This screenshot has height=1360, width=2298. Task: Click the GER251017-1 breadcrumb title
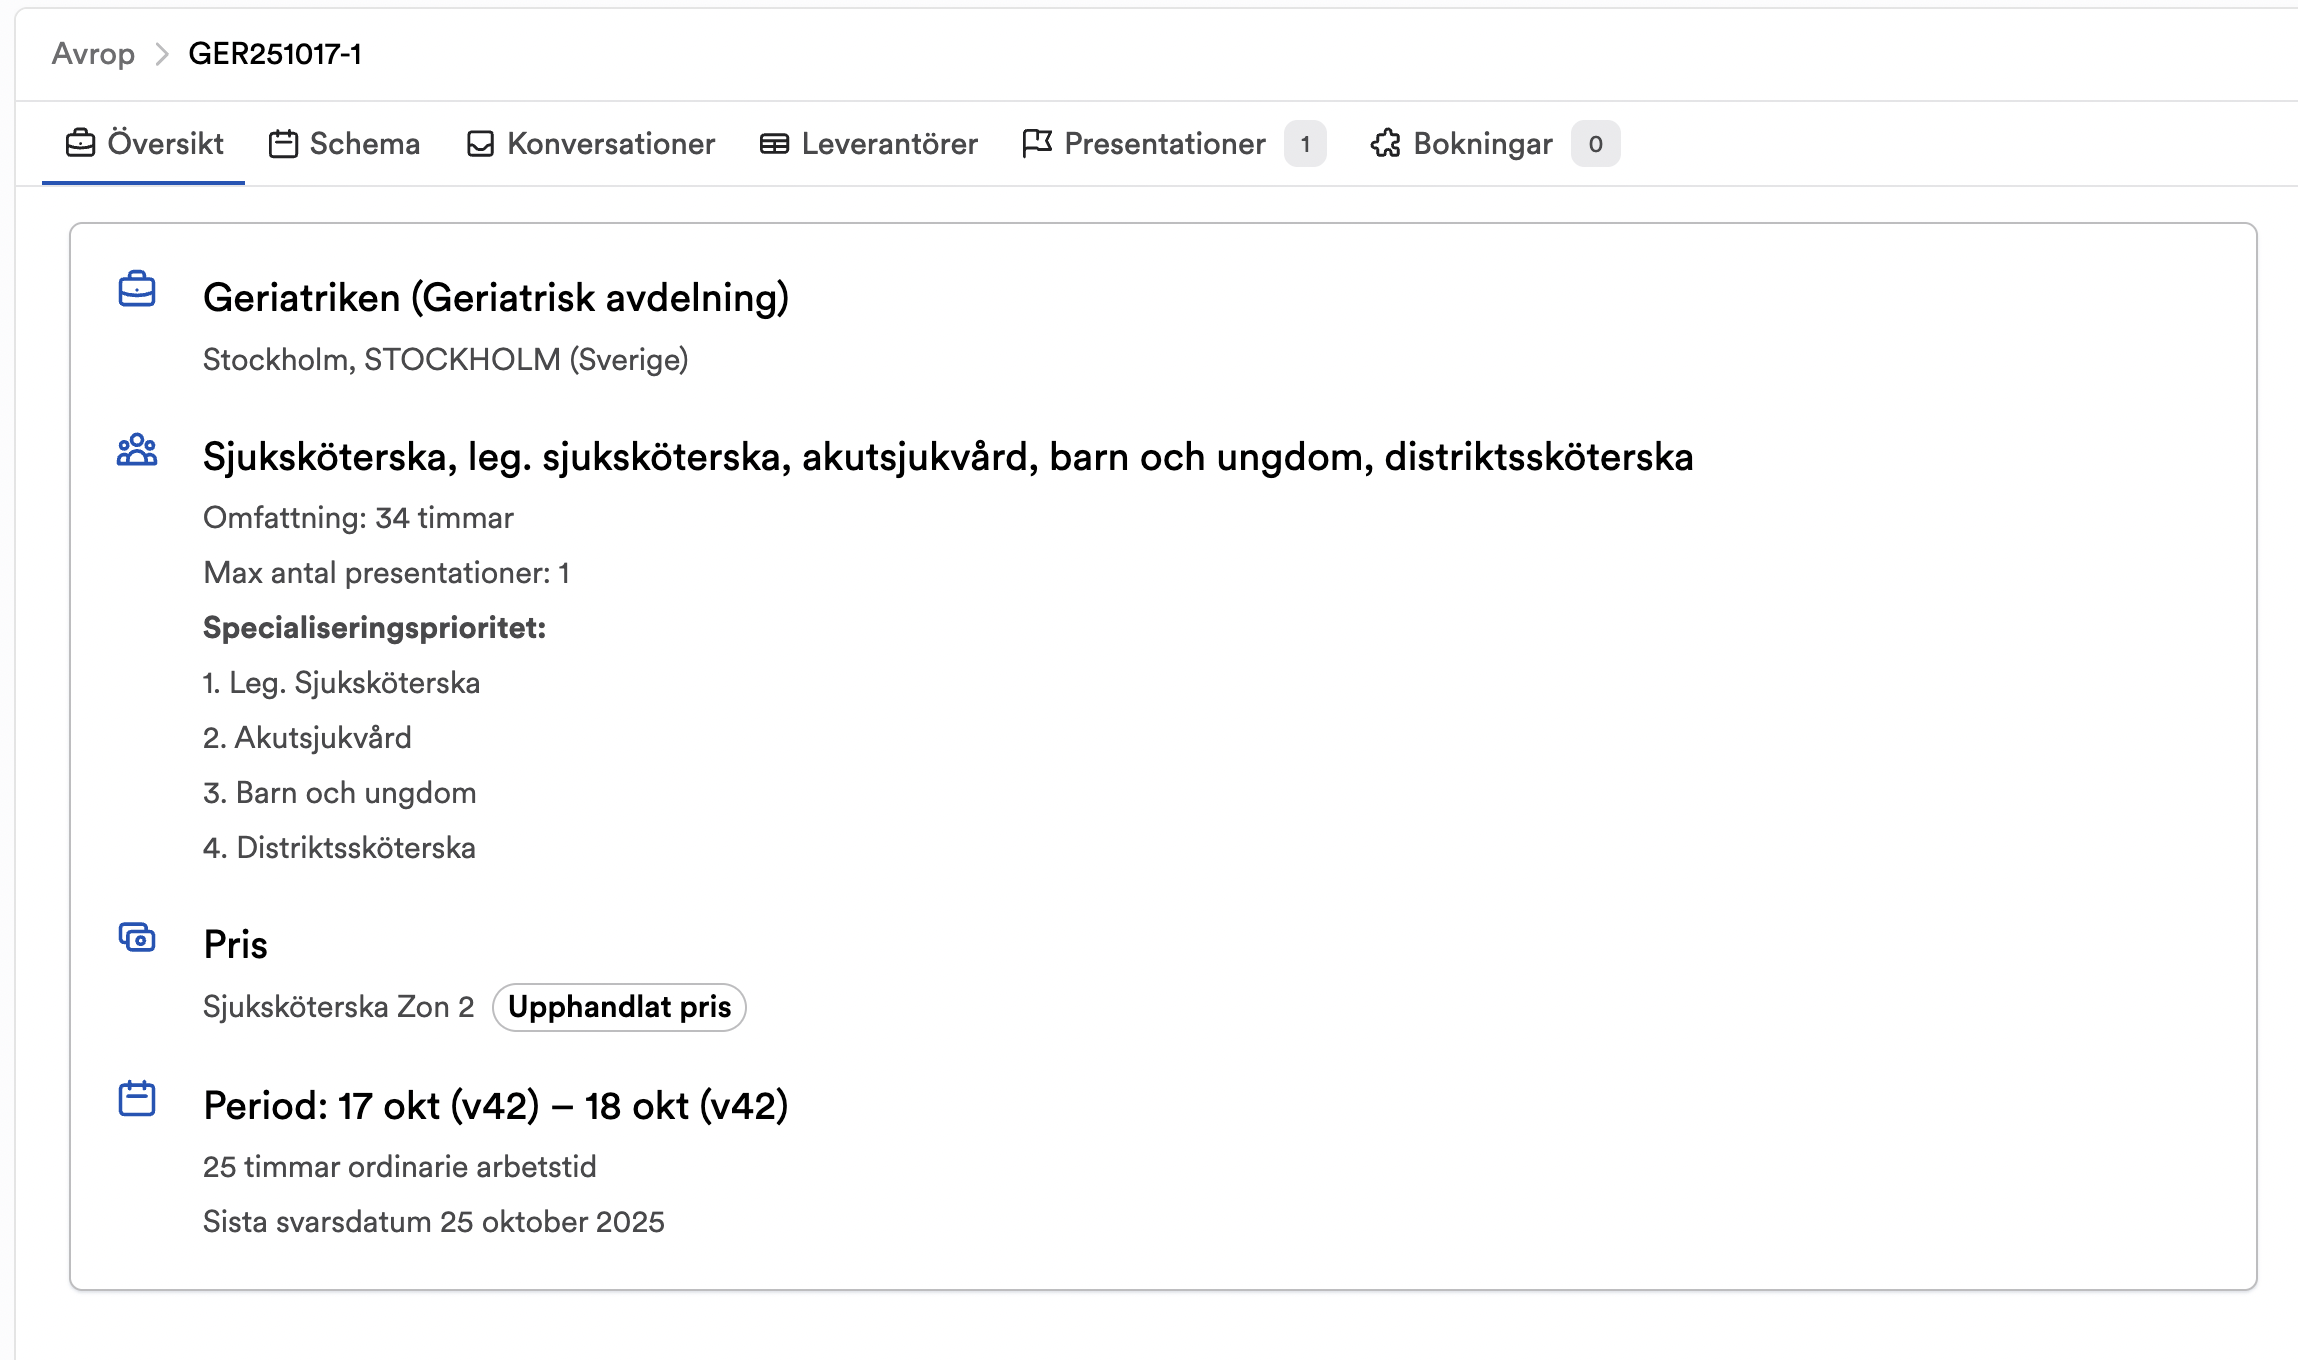(275, 54)
